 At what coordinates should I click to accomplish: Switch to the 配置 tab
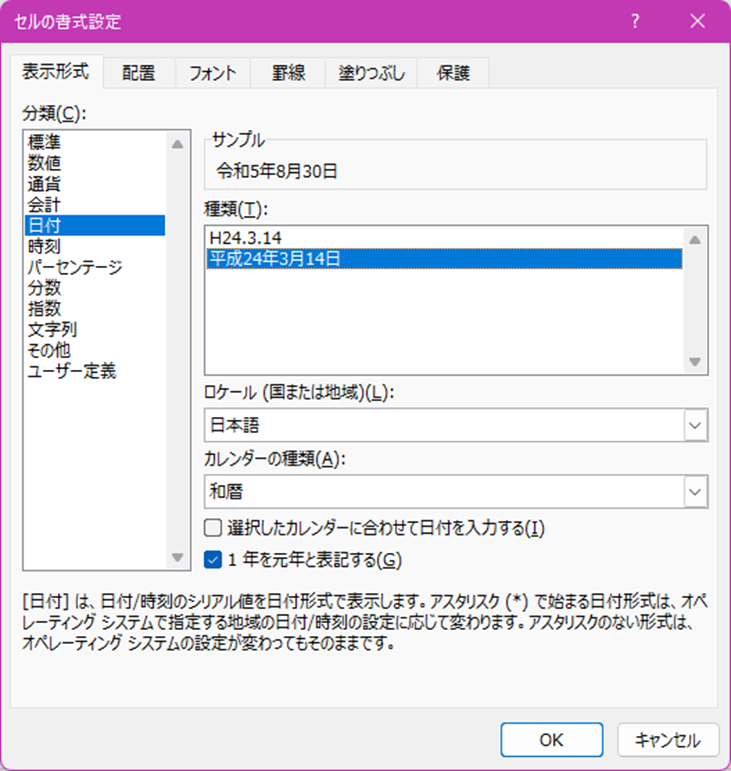(x=139, y=72)
